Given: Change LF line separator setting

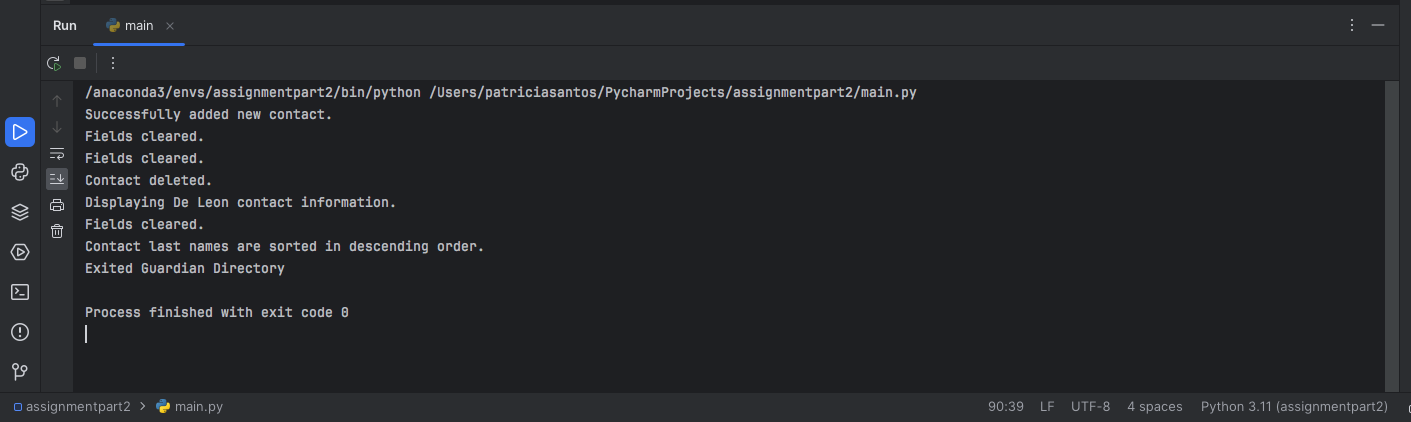Looking at the screenshot, I should [x=1047, y=407].
